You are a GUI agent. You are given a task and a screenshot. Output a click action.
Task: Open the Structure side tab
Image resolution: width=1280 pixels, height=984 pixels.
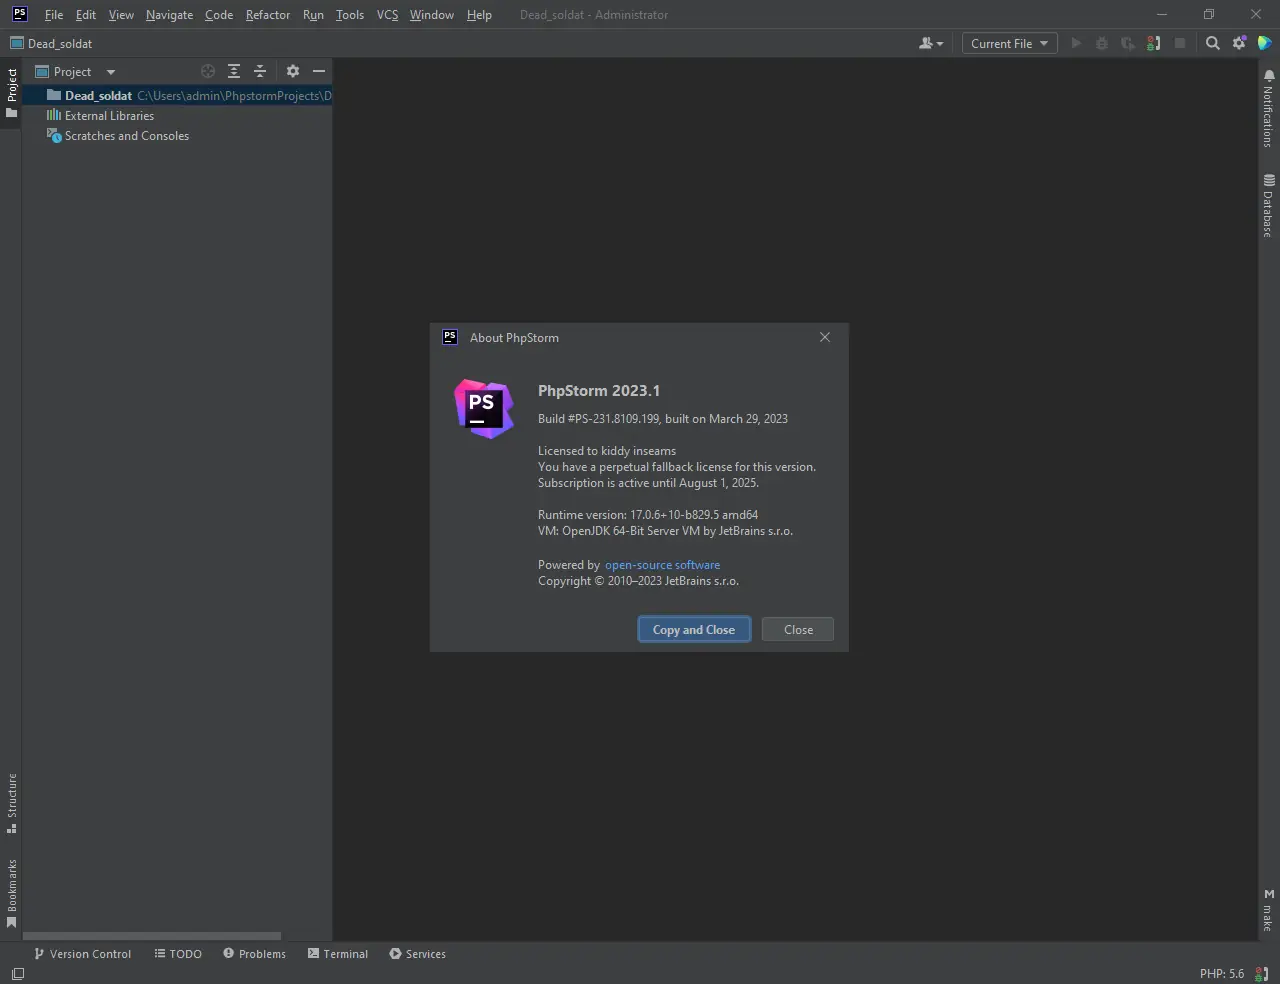[12, 803]
